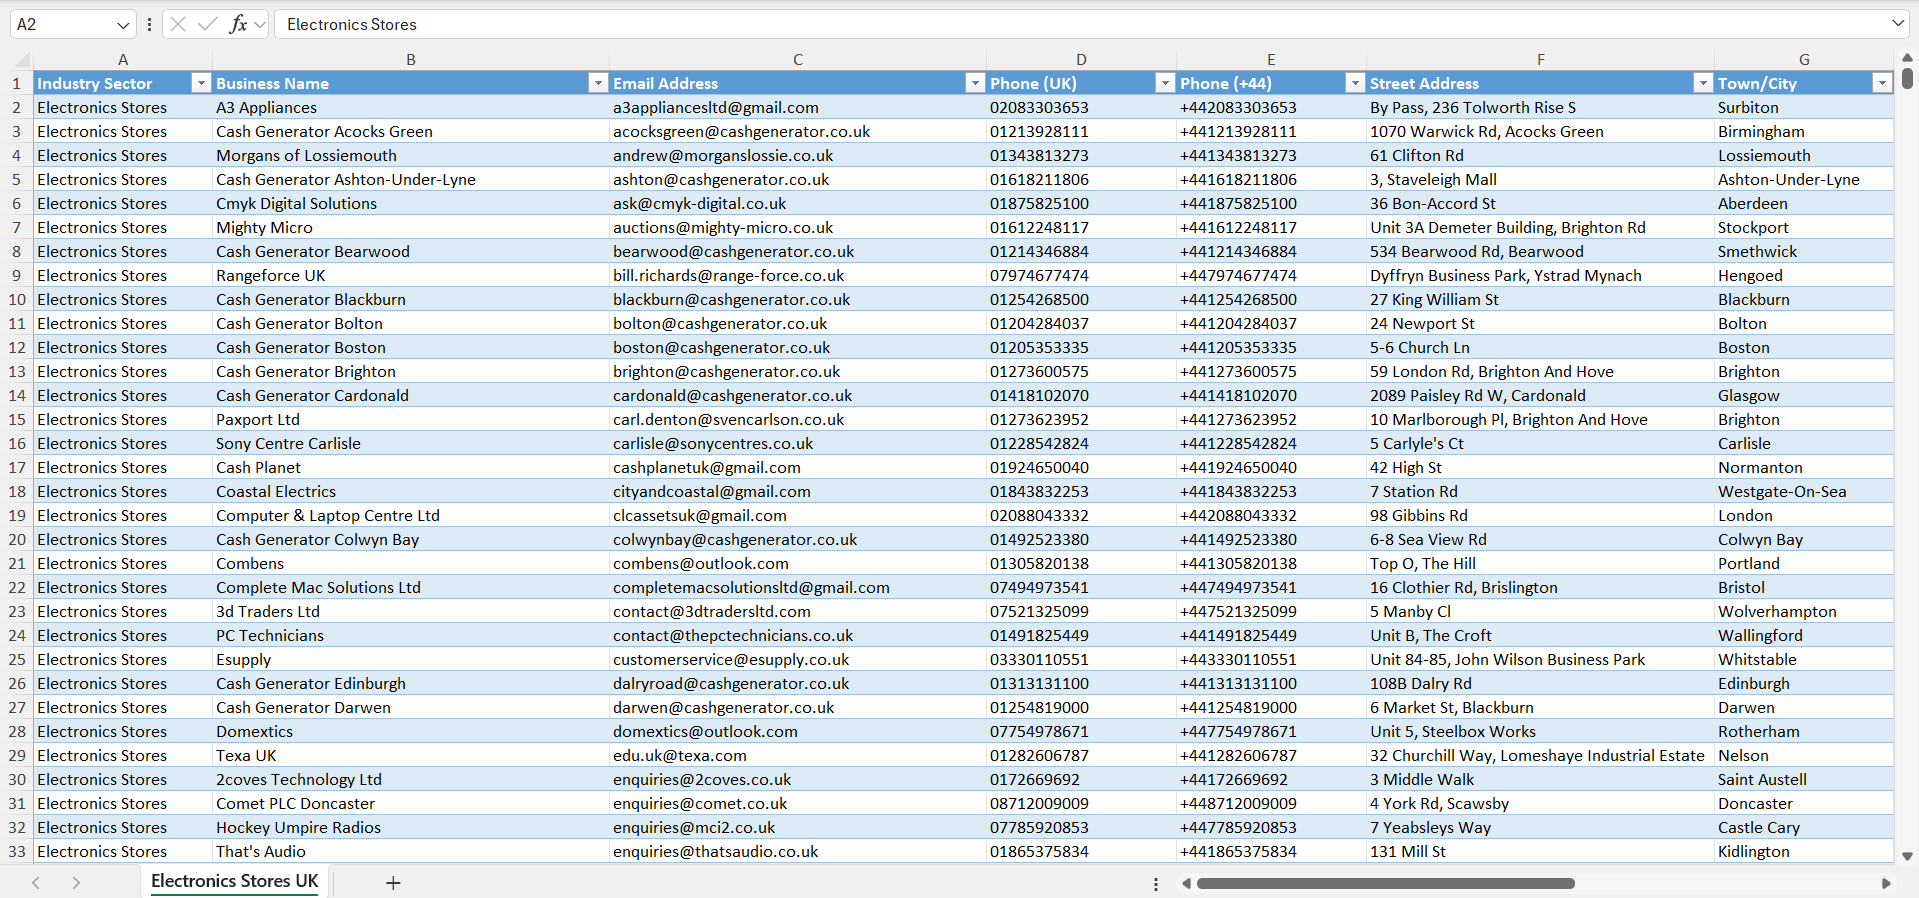The width and height of the screenshot is (1919, 898).
Task: Click email cashplanetuk@gmail.com
Action: pos(798,467)
